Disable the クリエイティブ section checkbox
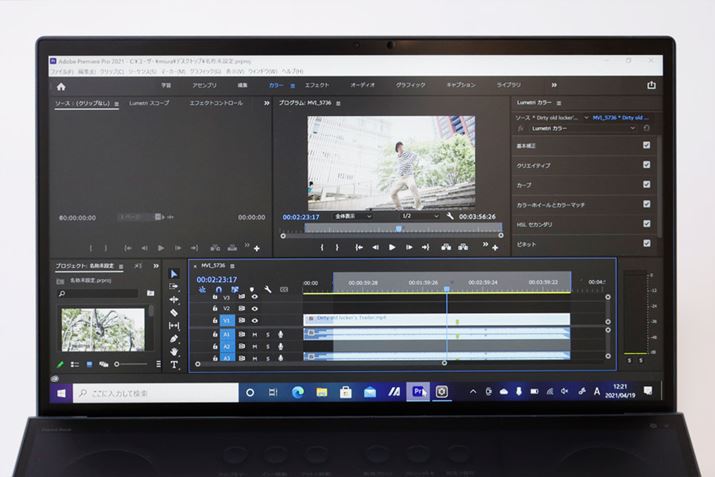Screen dimensions: 715x477 point(647,165)
